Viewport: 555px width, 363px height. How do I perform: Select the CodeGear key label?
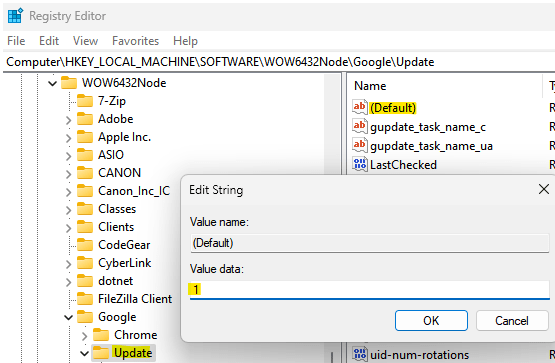tap(124, 245)
